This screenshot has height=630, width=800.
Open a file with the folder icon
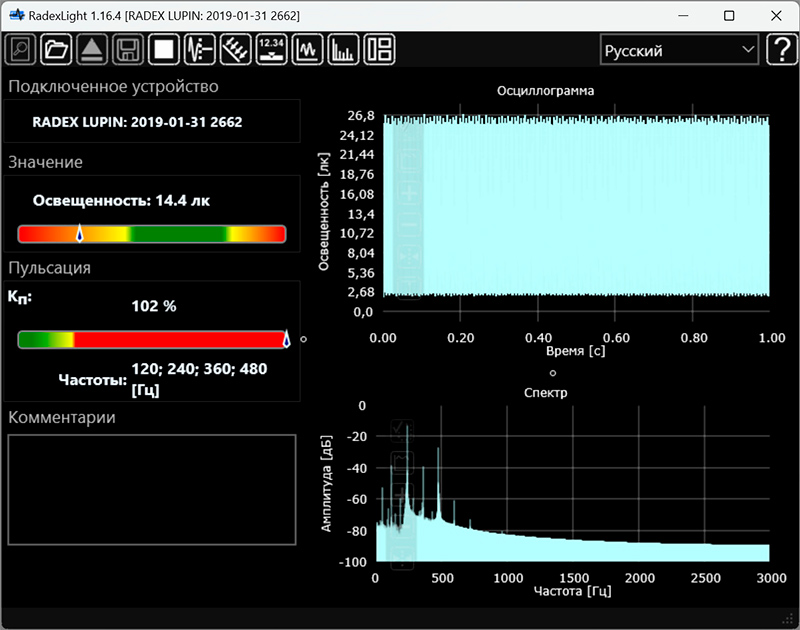point(56,49)
